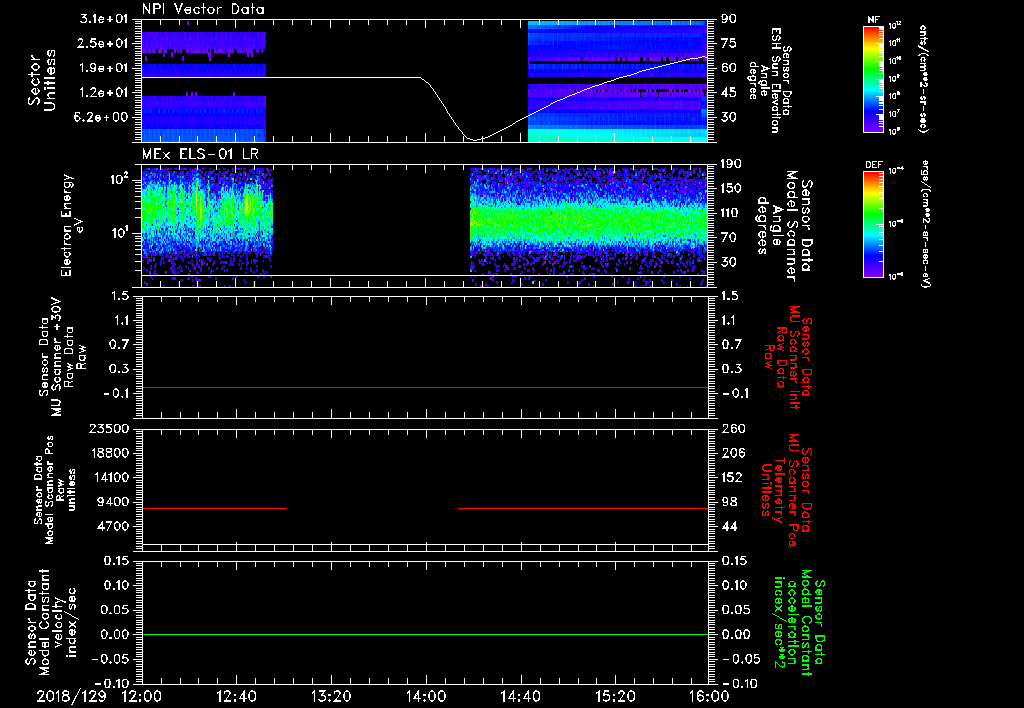Click the 'Sector Unitless' axis label
1024x708 pixels.
point(42,80)
